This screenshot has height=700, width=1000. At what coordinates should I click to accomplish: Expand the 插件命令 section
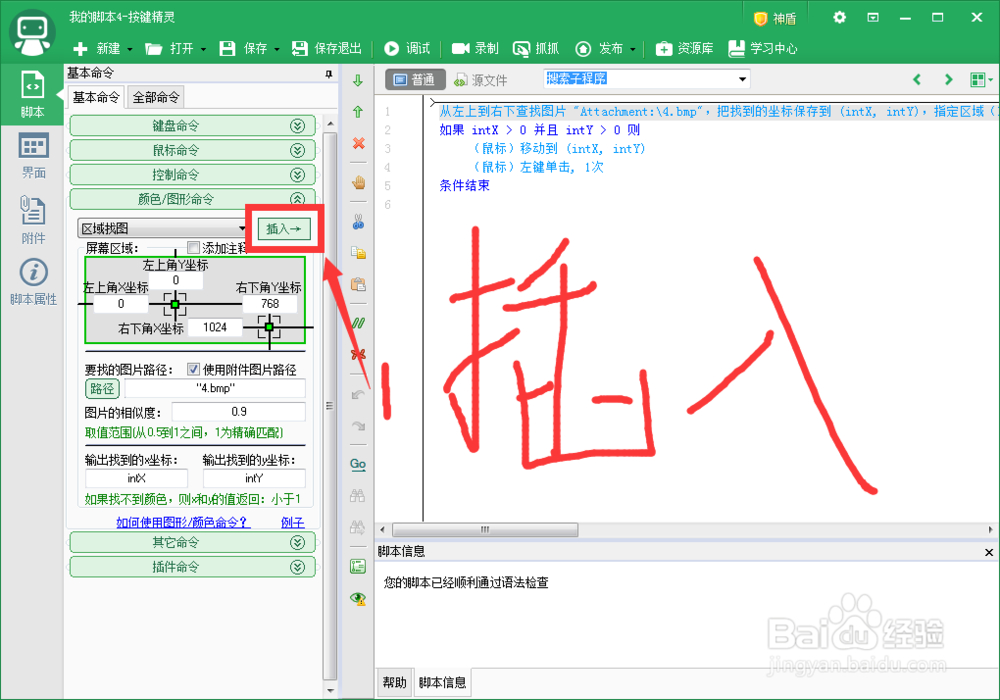point(193,567)
